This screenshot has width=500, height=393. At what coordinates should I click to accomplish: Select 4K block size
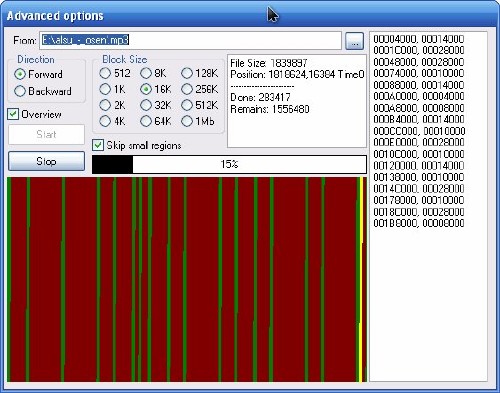pos(113,121)
